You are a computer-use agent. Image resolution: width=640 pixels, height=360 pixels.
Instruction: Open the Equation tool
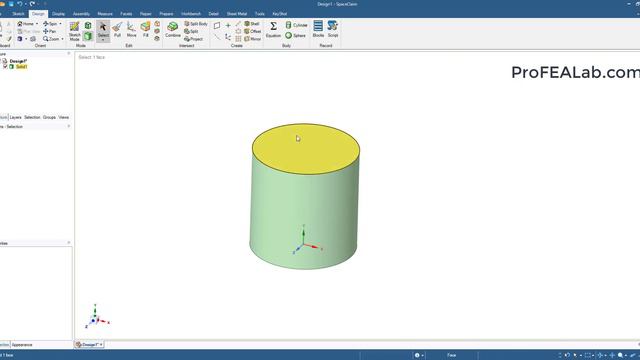tap(273, 29)
